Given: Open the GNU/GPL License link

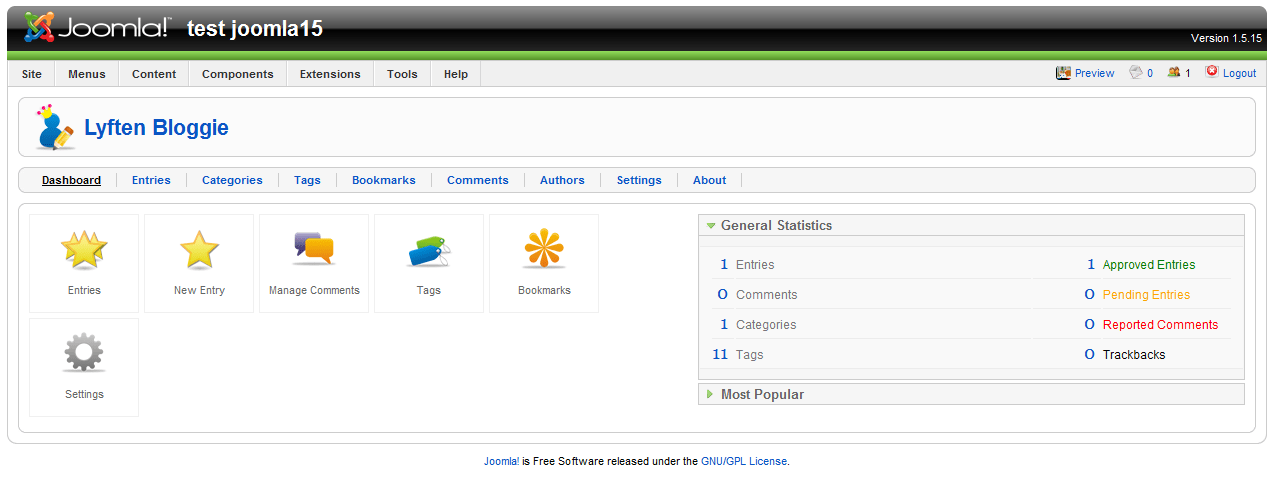Looking at the screenshot, I should pos(744,461).
